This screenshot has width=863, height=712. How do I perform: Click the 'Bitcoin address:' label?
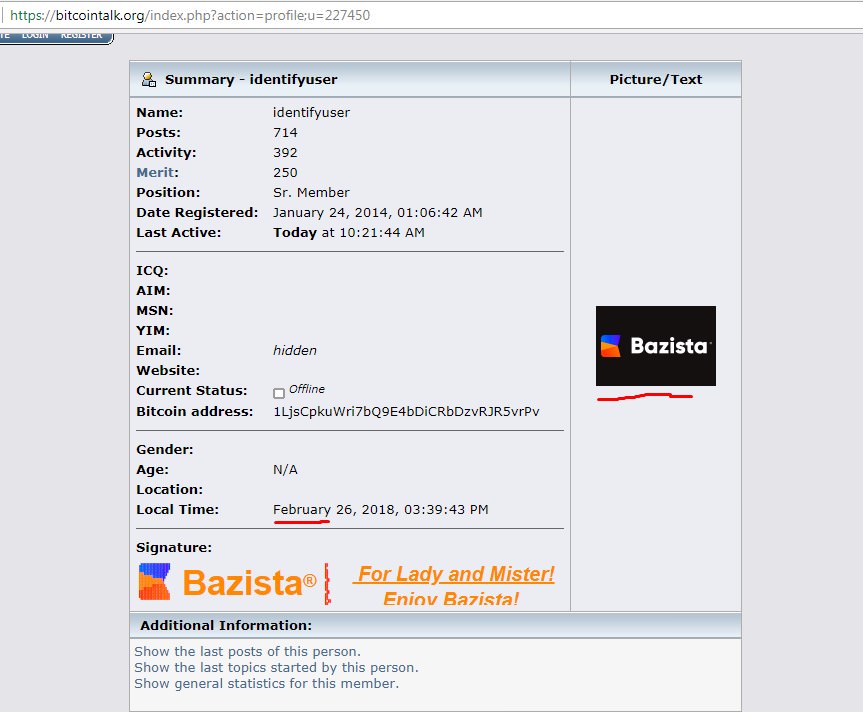195,412
